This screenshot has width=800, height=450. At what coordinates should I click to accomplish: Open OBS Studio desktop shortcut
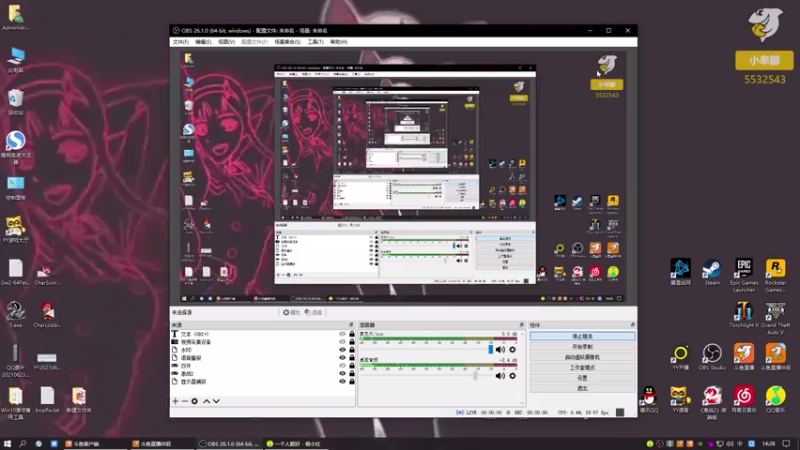(x=712, y=357)
